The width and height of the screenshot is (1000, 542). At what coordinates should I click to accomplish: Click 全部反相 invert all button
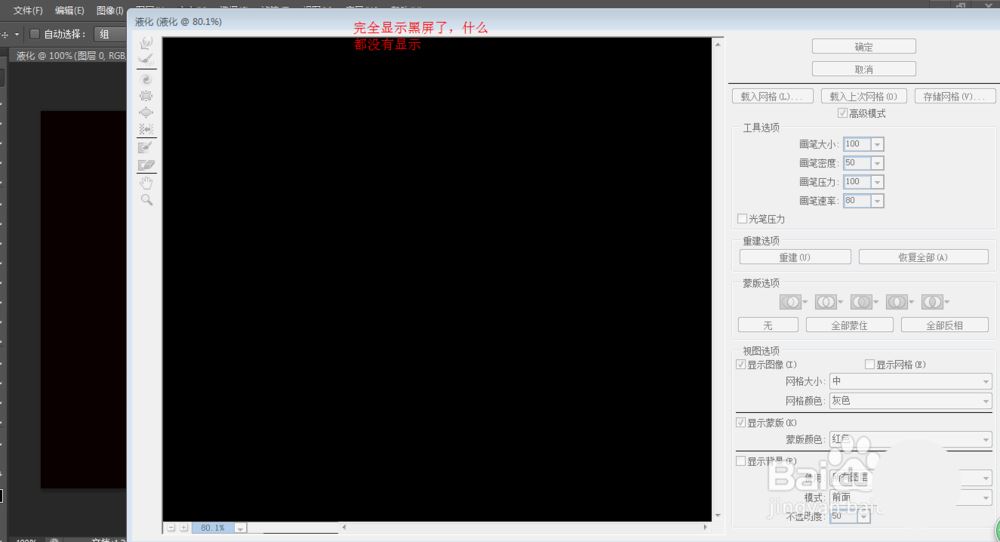tap(944, 325)
